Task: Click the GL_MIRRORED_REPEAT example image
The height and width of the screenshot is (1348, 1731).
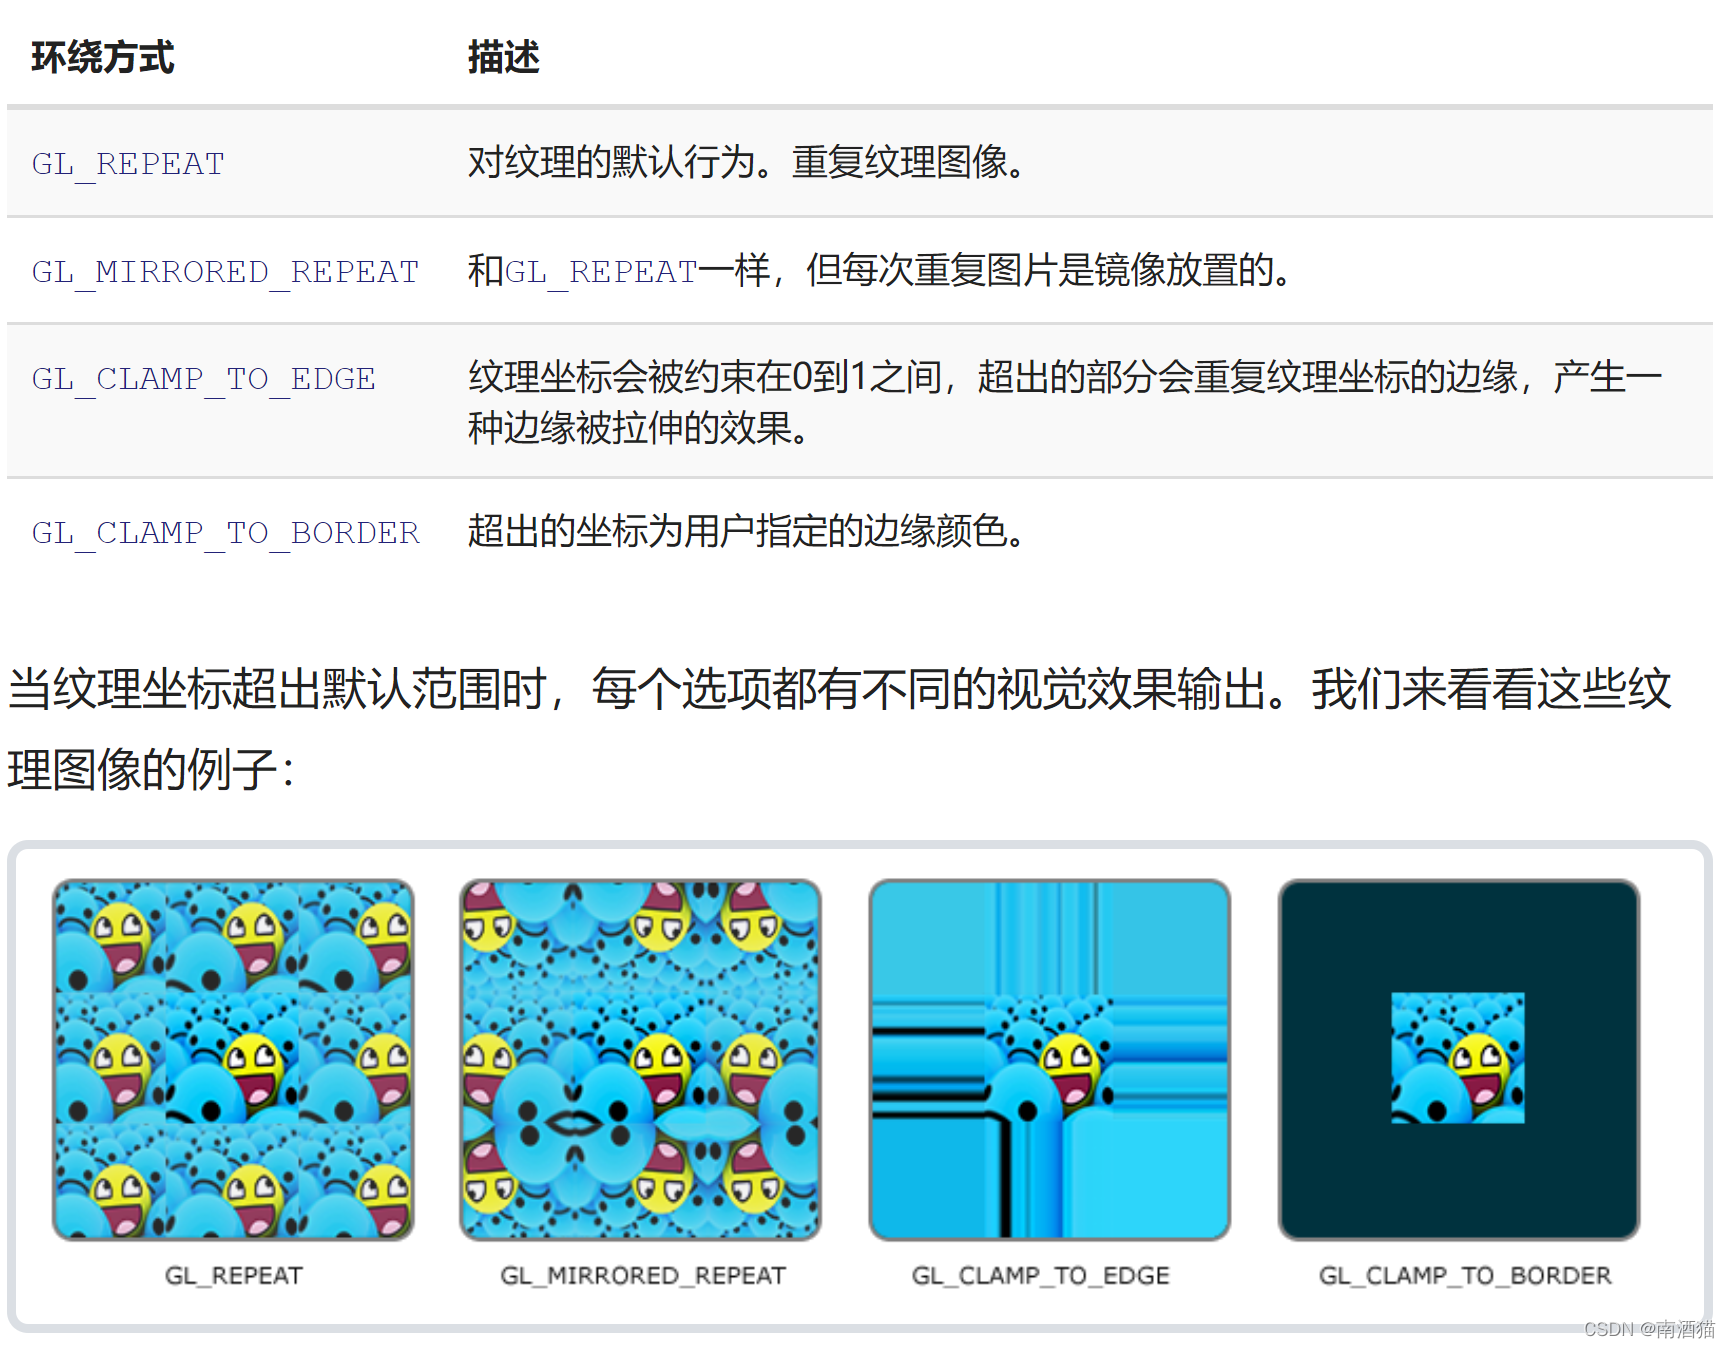Action: point(641,1062)
